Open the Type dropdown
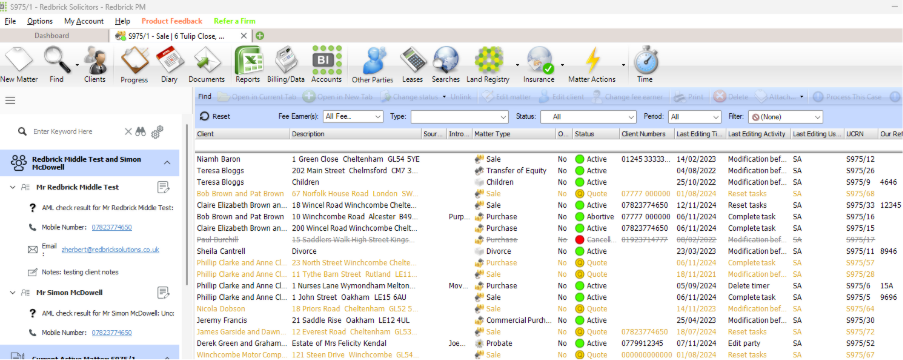The width and height of the screenshot is (903, 360). pos(459,116)
